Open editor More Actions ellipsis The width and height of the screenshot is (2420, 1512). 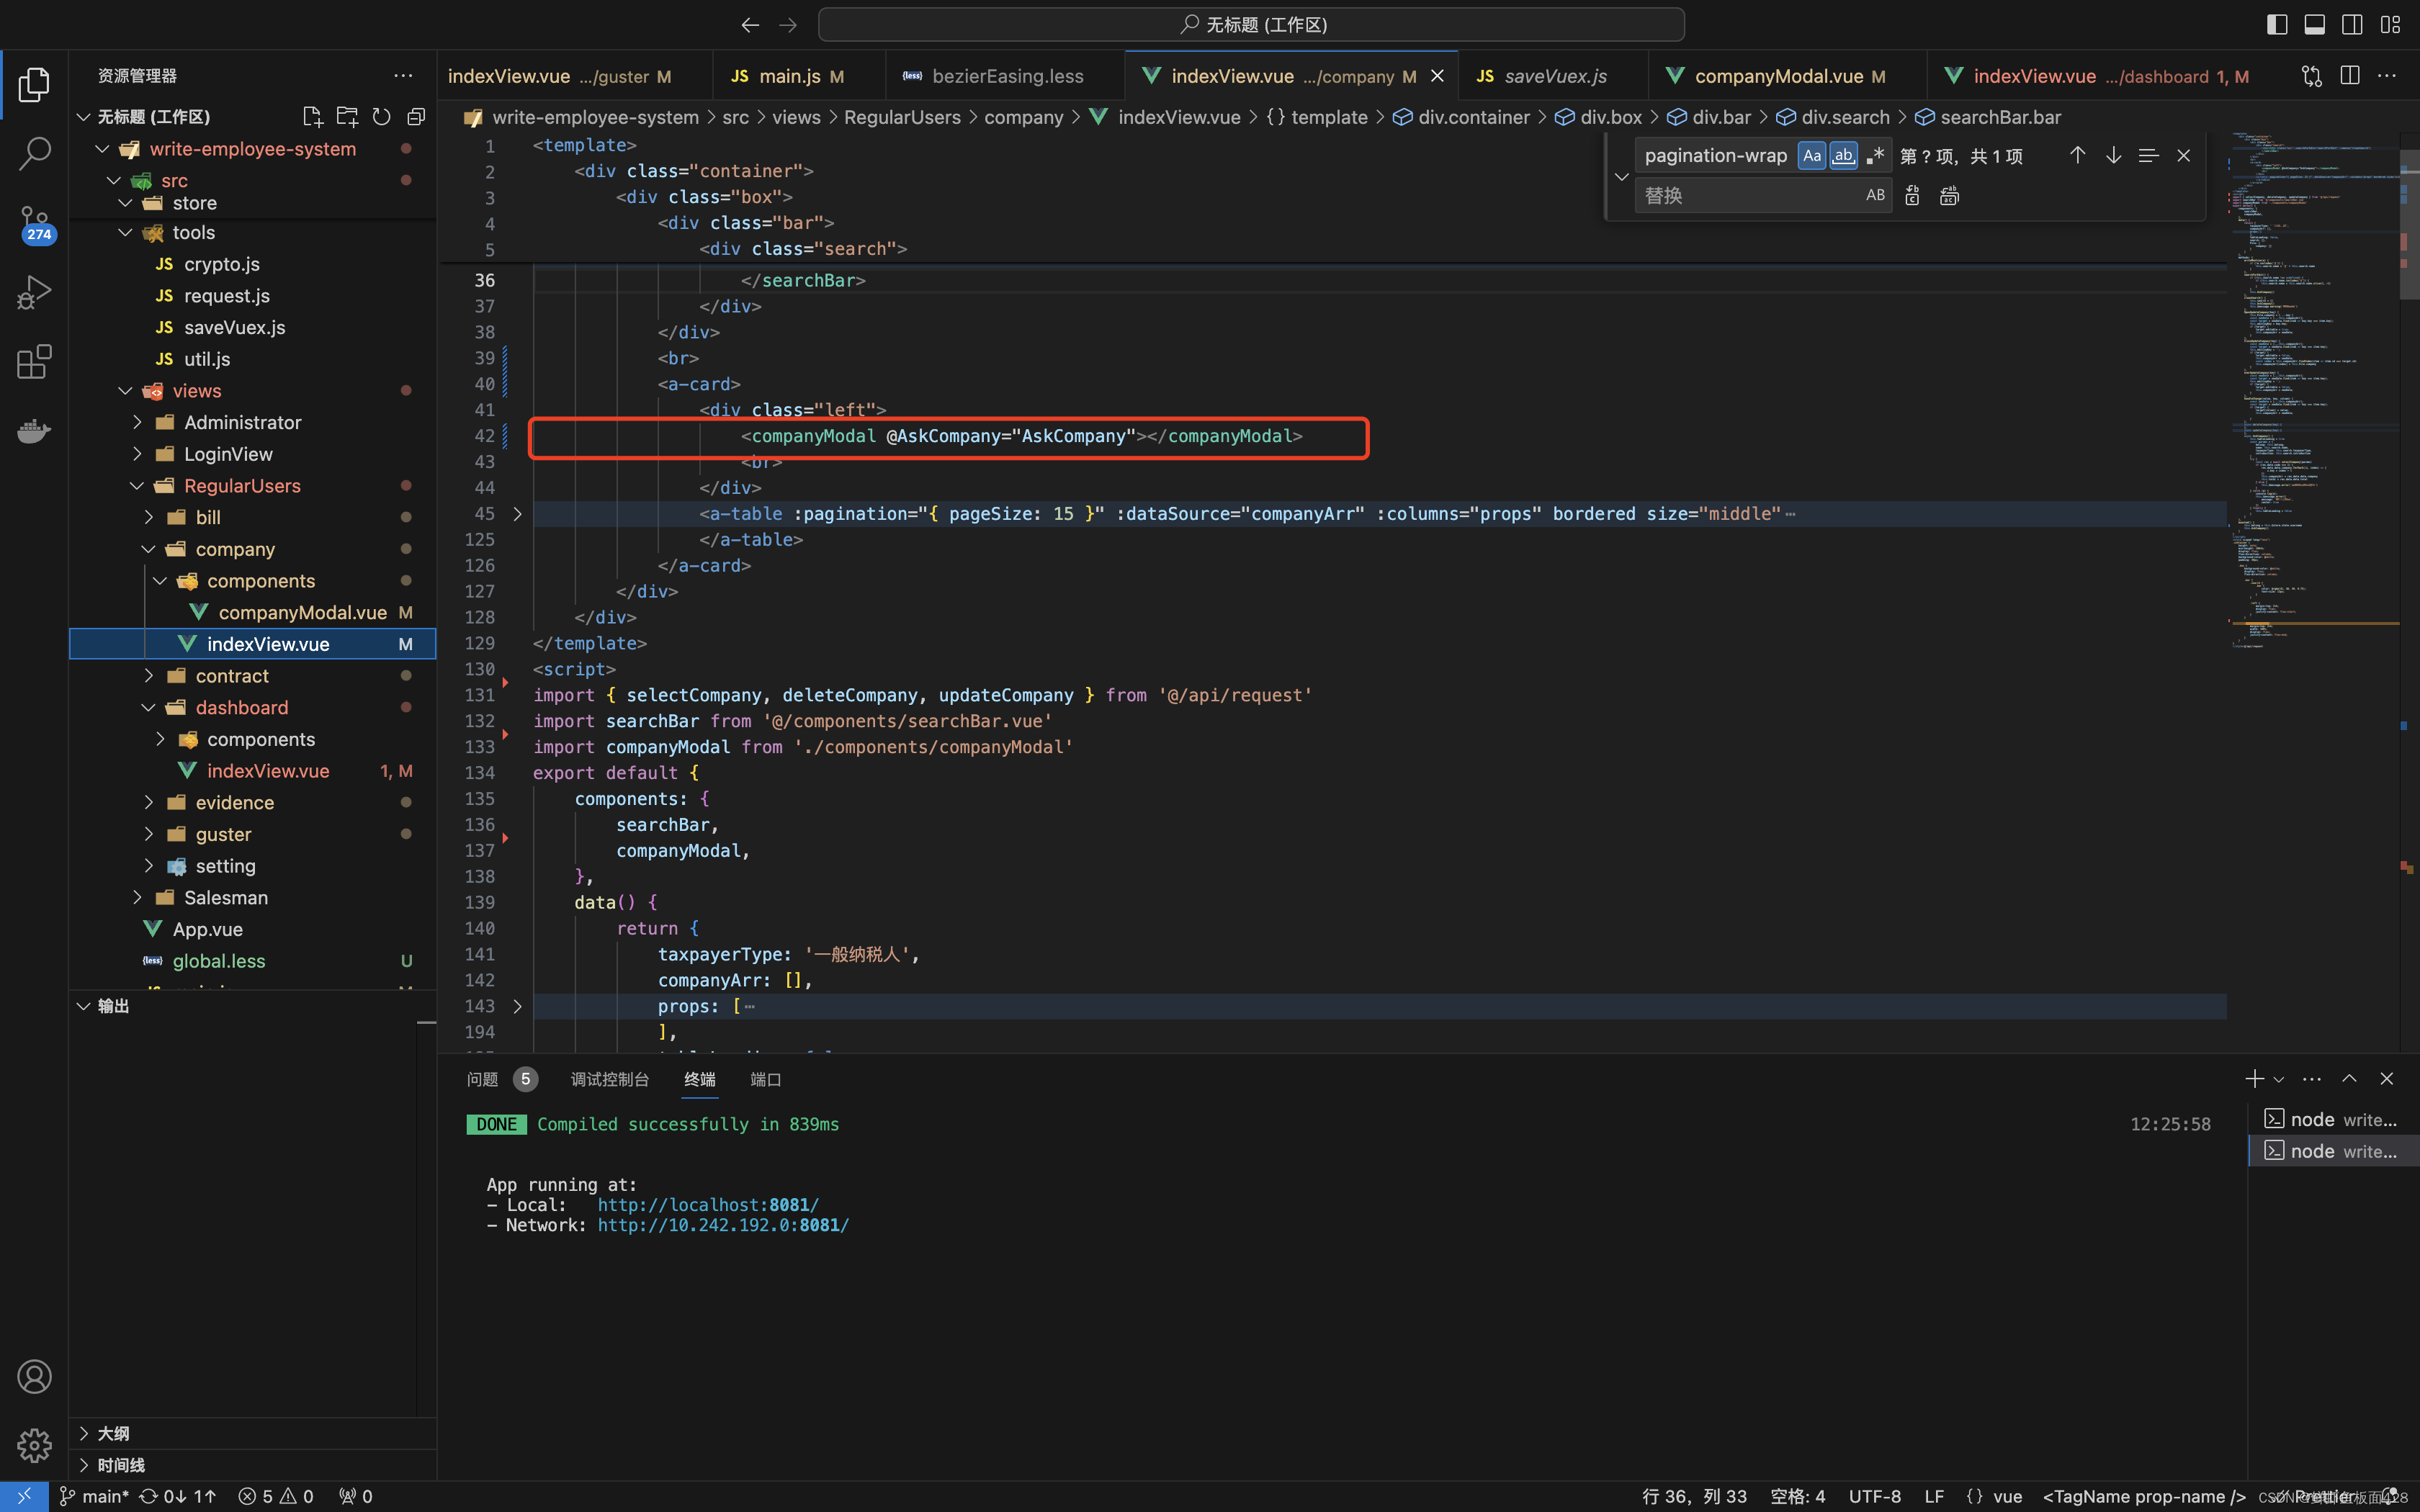(2387, 76)
